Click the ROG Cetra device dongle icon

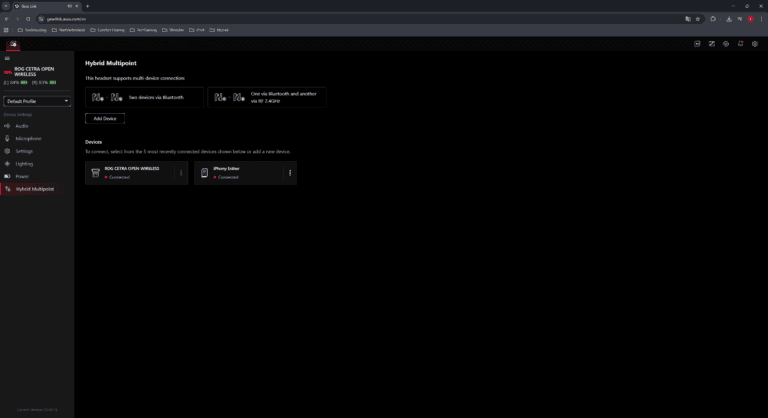96,173
